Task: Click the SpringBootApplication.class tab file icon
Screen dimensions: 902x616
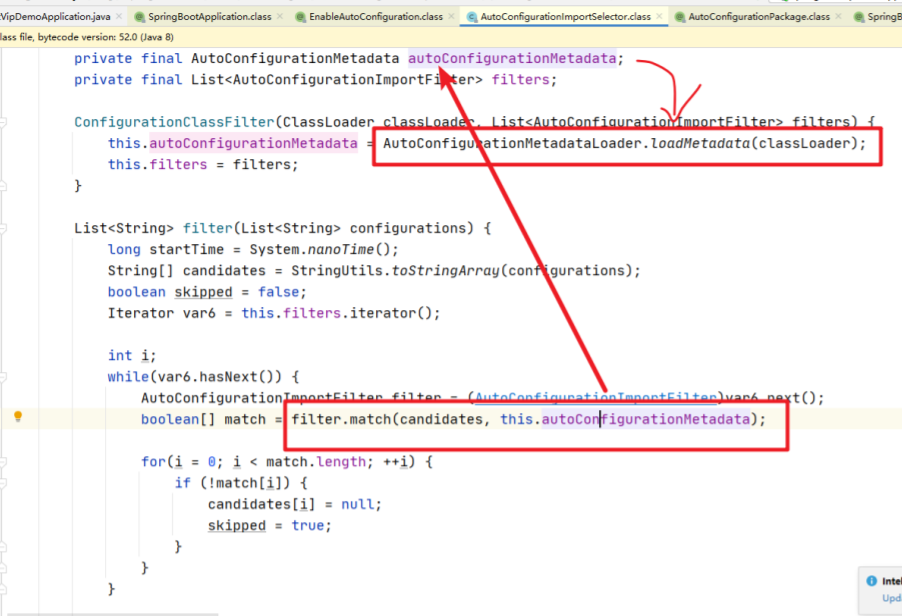Action: click(x=139, y=17)
